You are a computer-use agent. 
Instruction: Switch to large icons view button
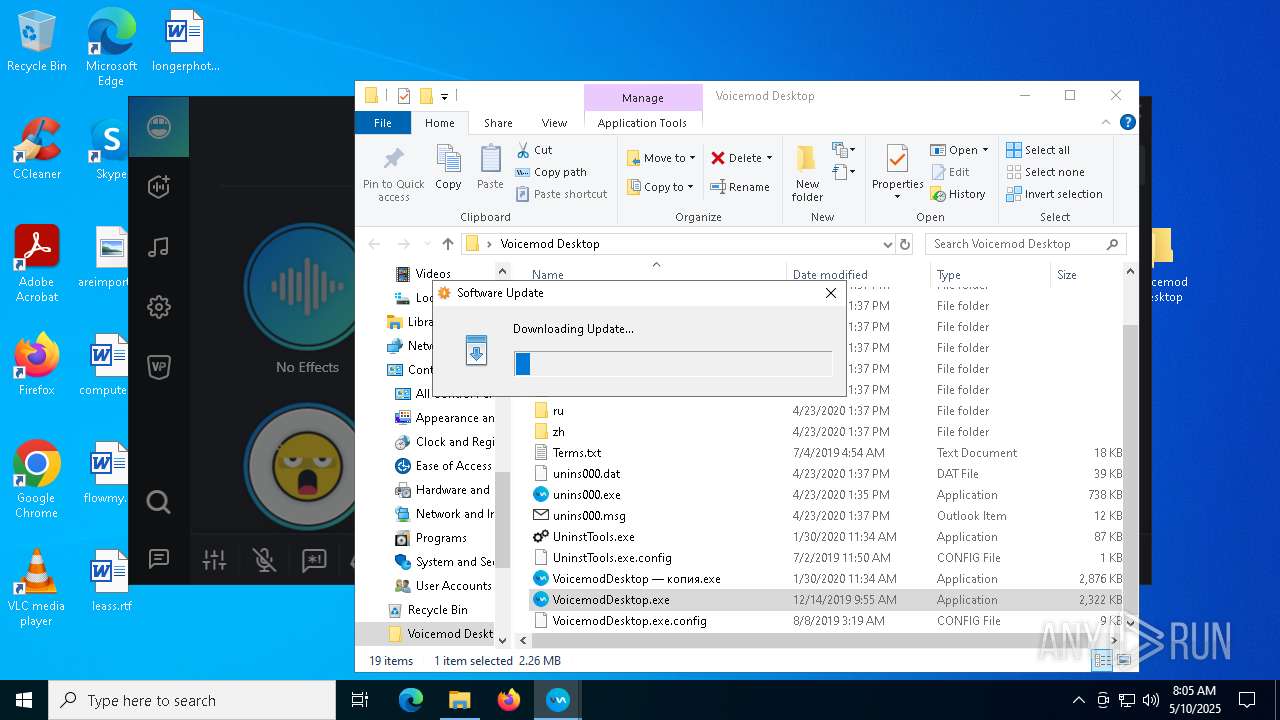[x=1124, y=660]
